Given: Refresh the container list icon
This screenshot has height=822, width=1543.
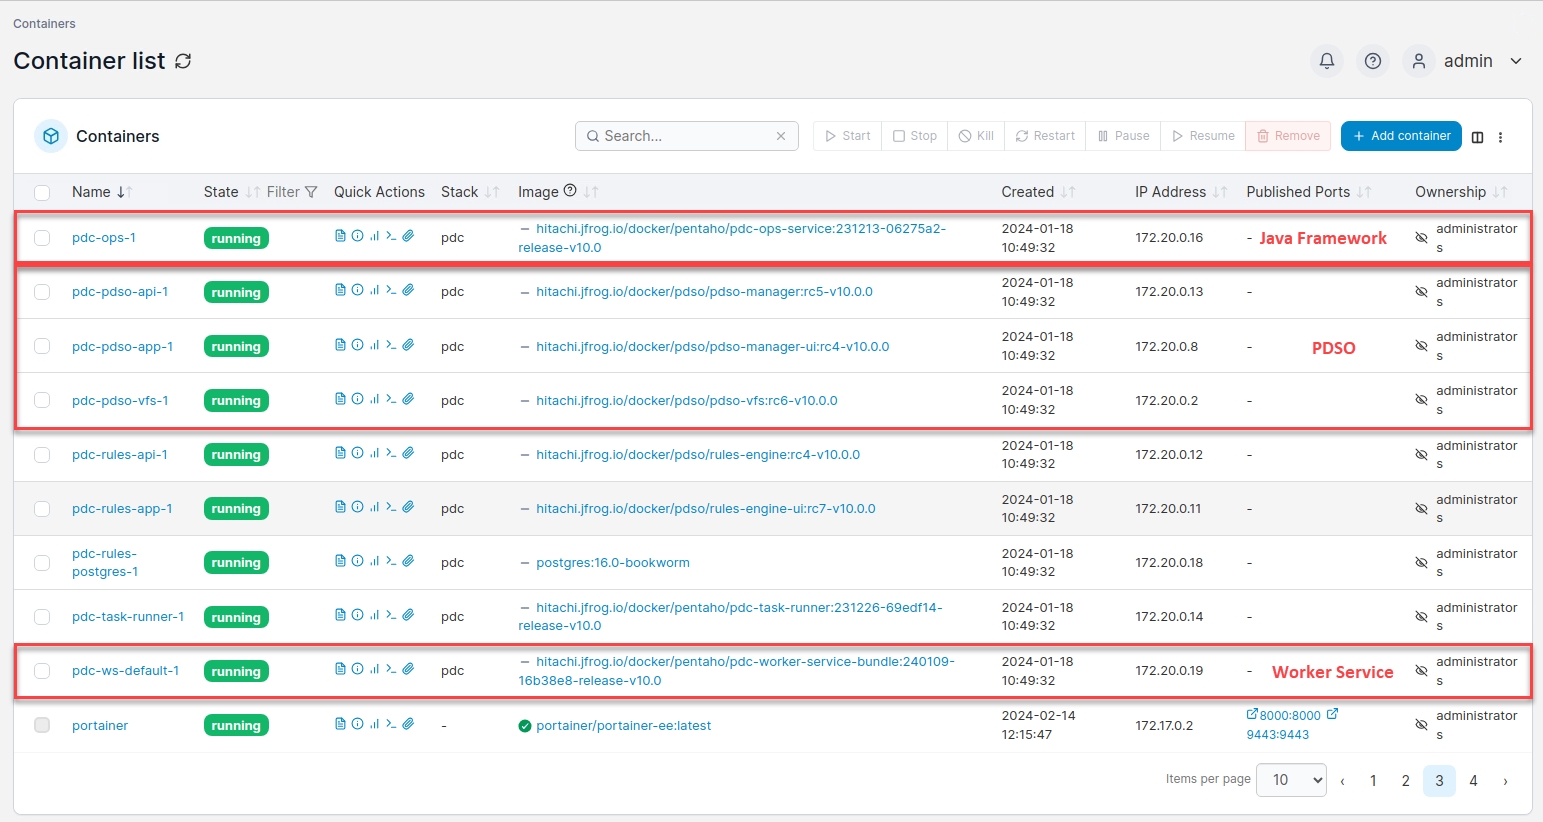Looking at the screenshot, I should (x=183, y=61).
